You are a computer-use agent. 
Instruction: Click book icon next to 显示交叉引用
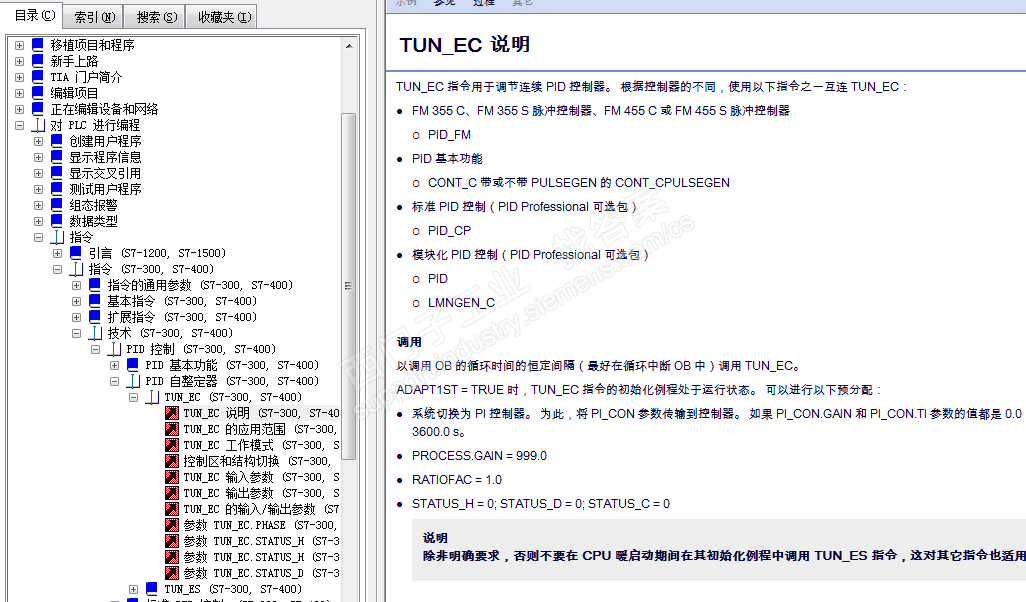[57, 173]
